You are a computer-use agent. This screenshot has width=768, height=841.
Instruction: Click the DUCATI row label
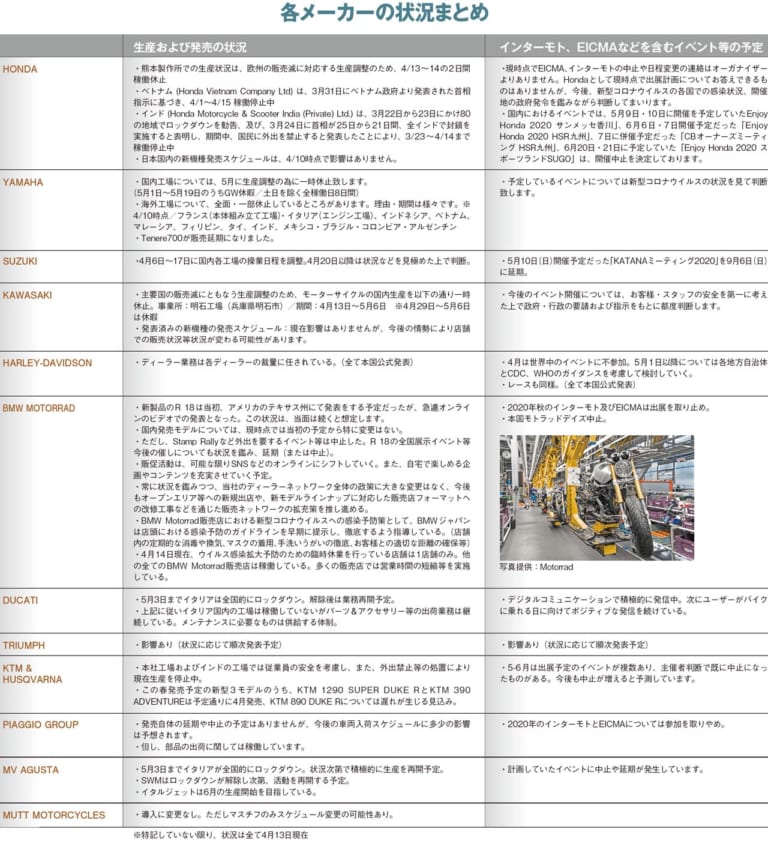[x=20, y=600]
